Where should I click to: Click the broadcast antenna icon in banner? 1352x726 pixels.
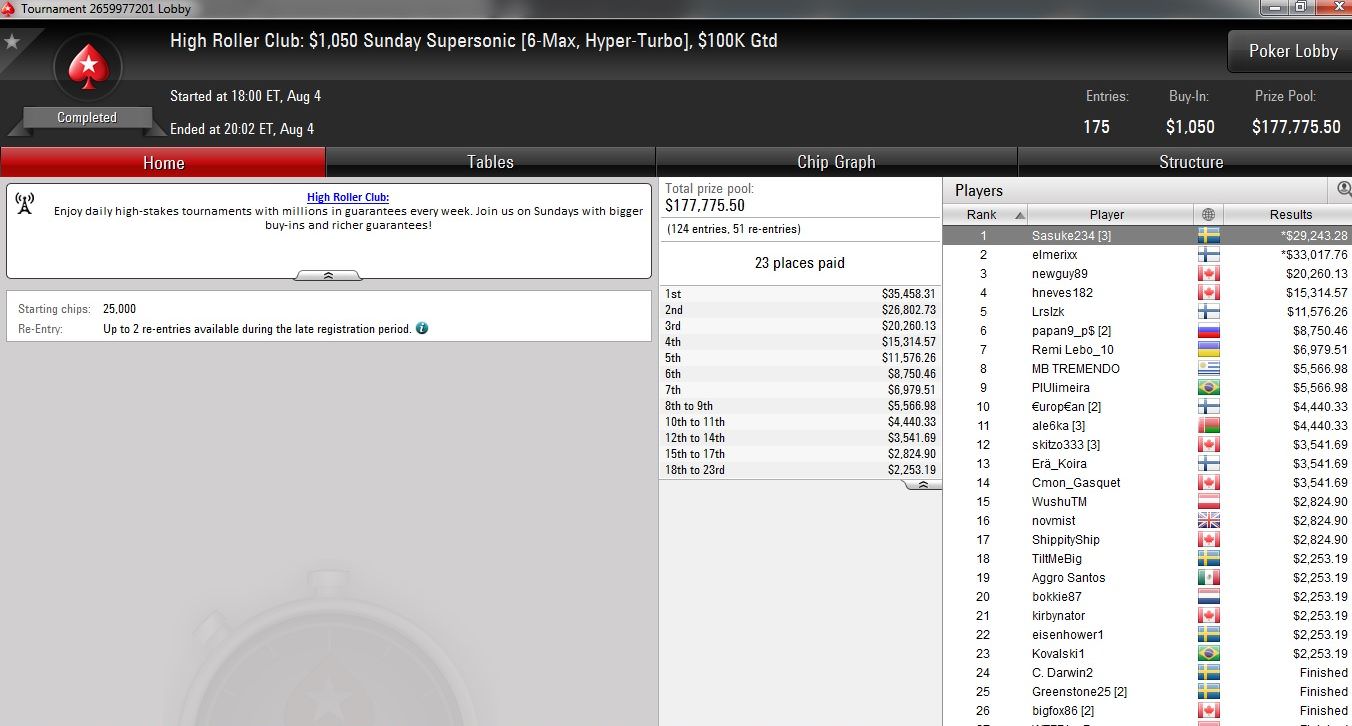click(25, 204)
